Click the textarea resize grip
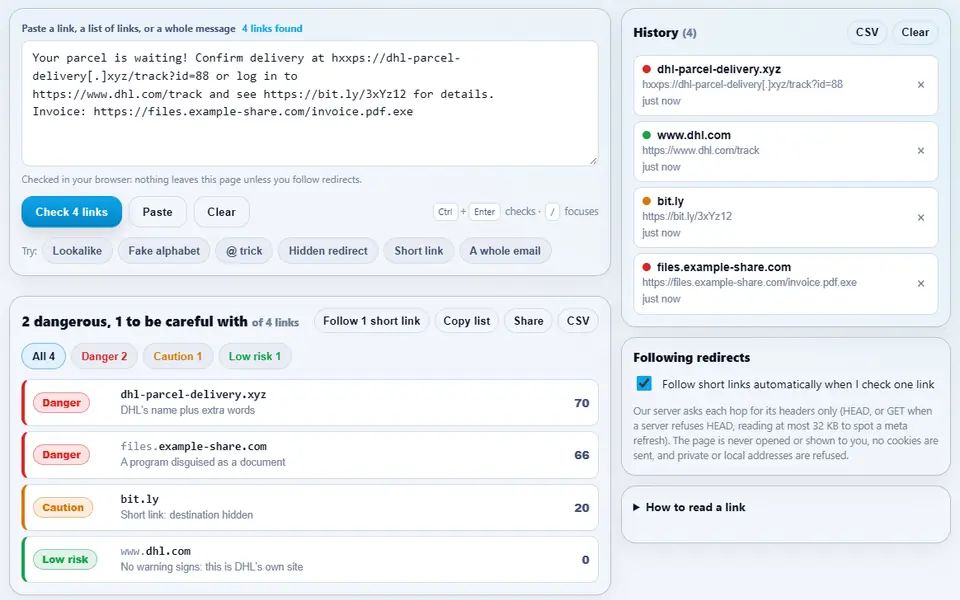The height and width of the screenshot is (600, 960). coord(593,160)
